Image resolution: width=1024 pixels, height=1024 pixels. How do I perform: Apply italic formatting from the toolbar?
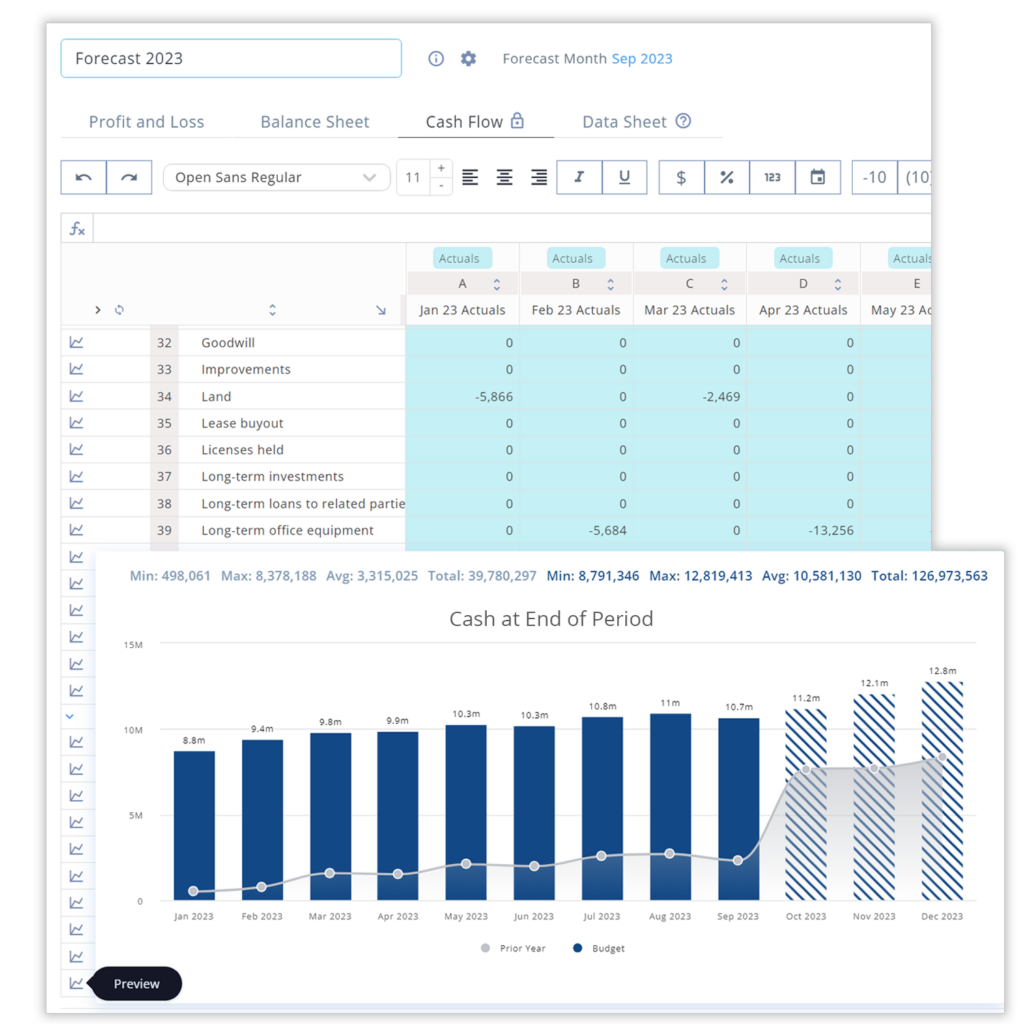tap(579, 177)
